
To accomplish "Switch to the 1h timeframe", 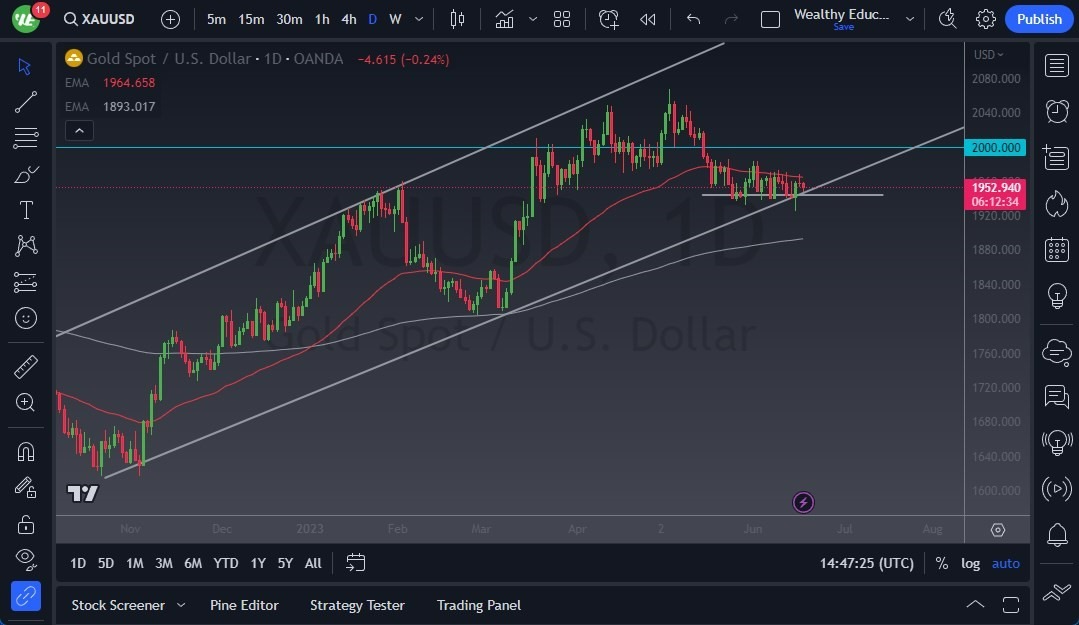I will [x=322, y=19].
